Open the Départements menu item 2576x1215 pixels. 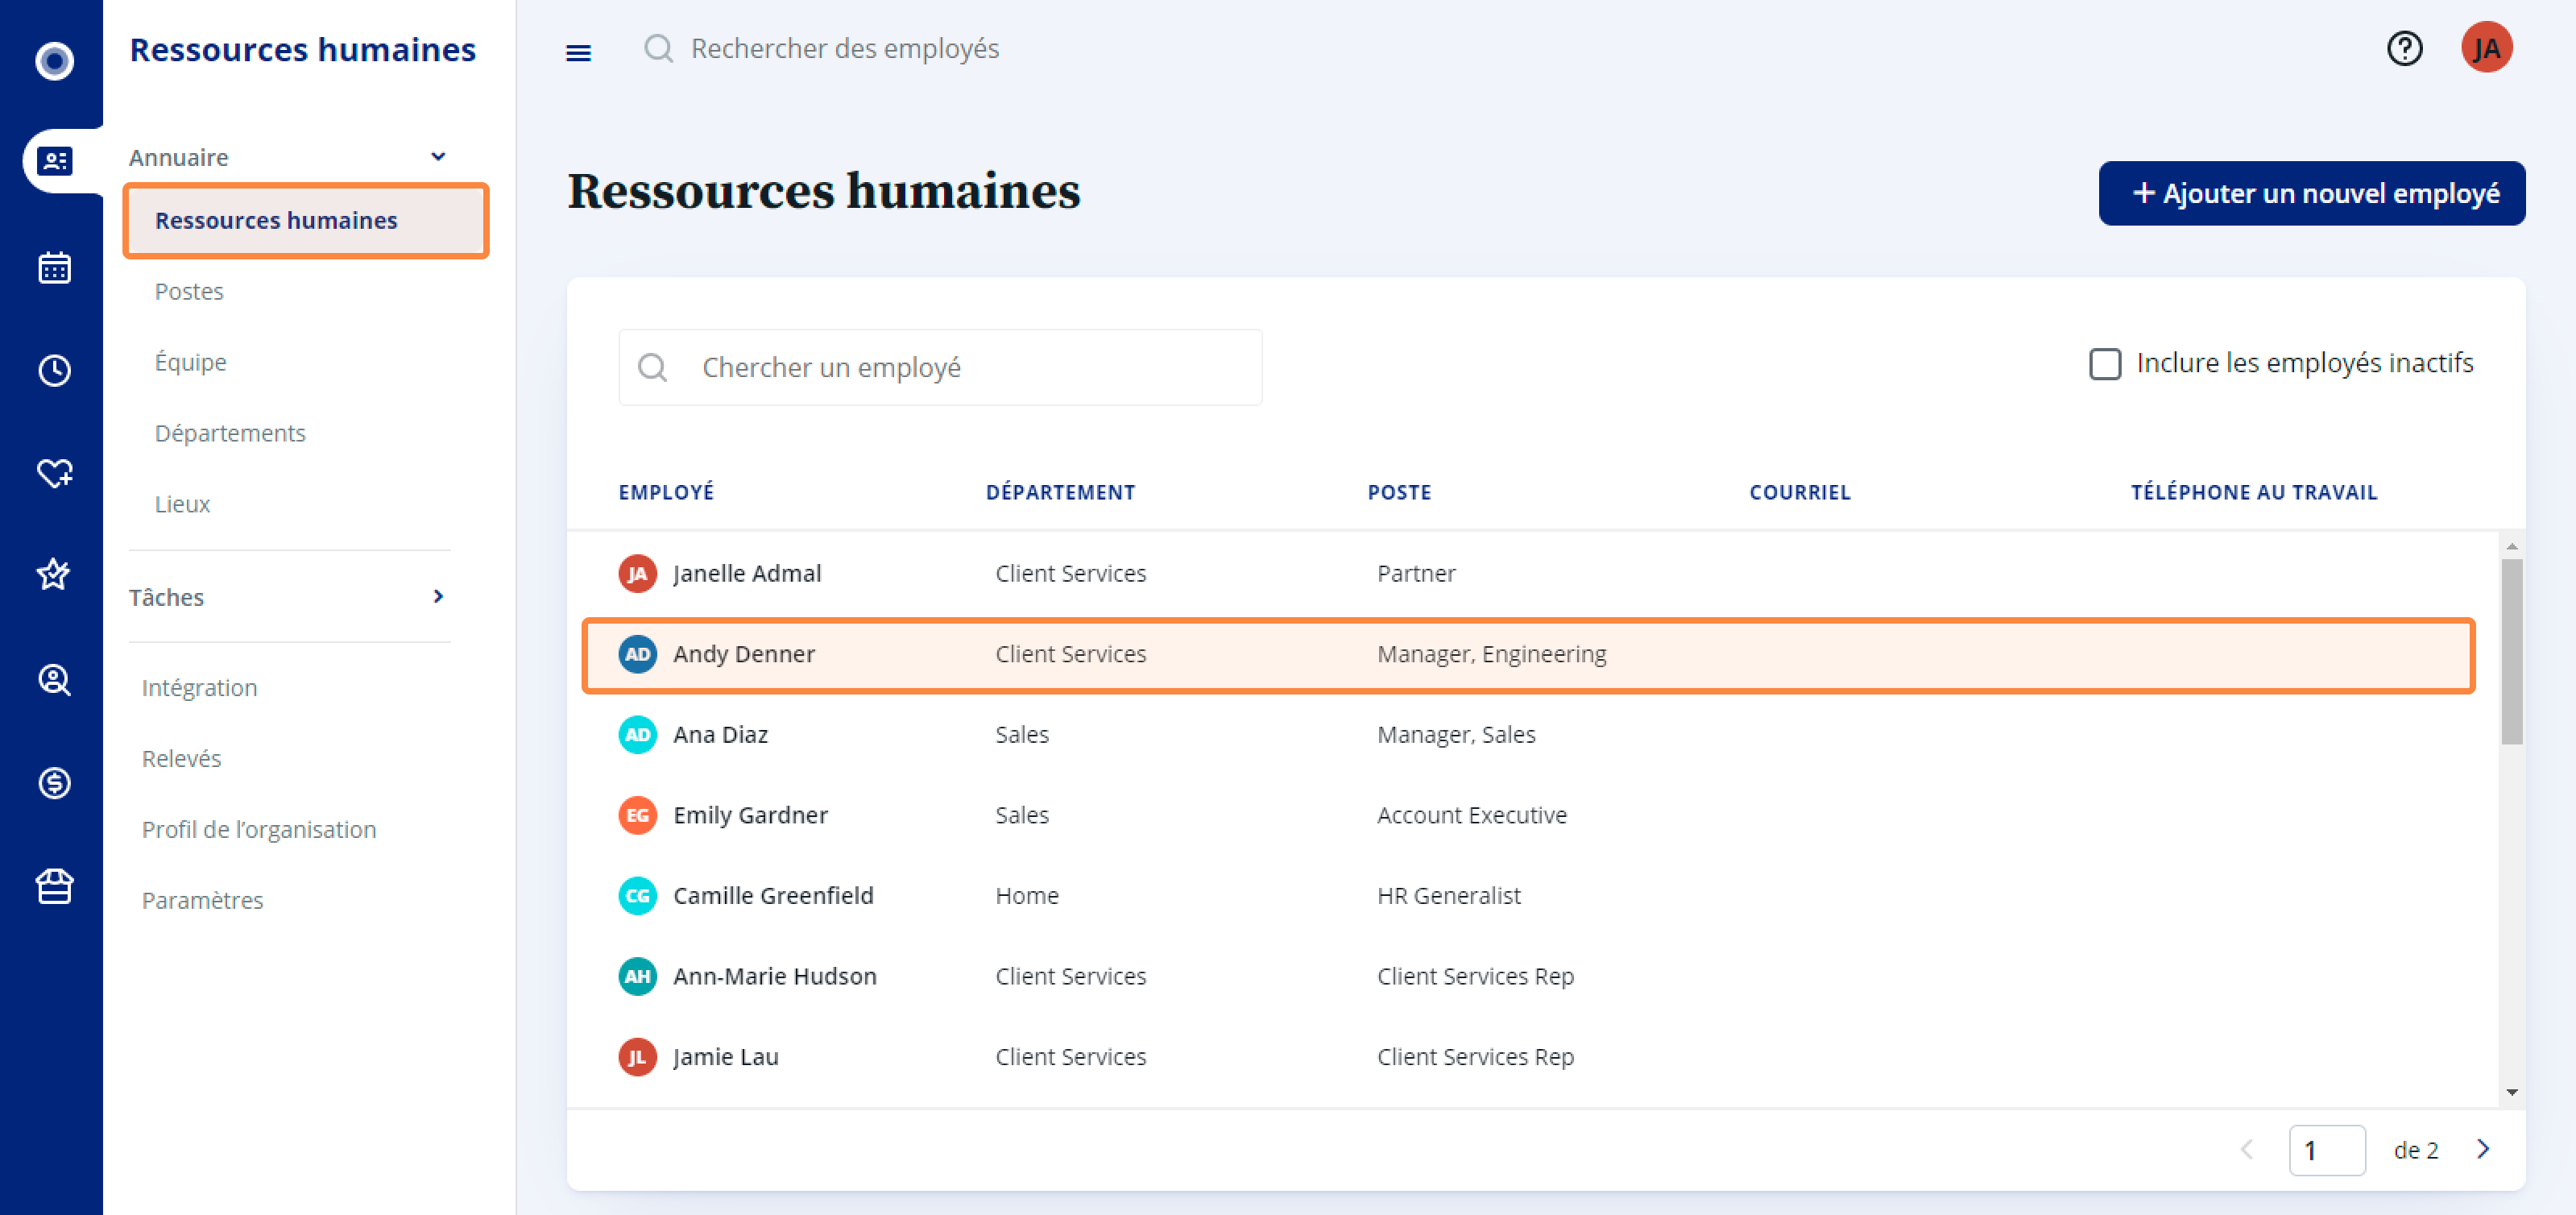[x=230, y=433]
